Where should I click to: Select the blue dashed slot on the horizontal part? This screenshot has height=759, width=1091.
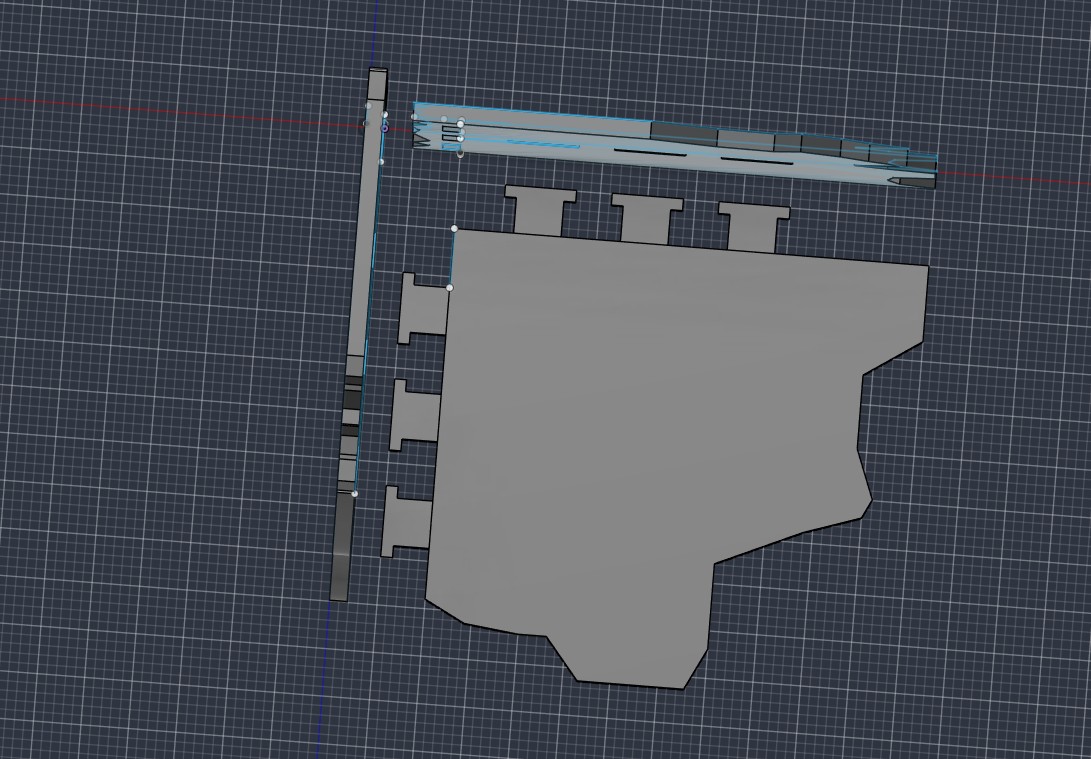tap(543, 144)
